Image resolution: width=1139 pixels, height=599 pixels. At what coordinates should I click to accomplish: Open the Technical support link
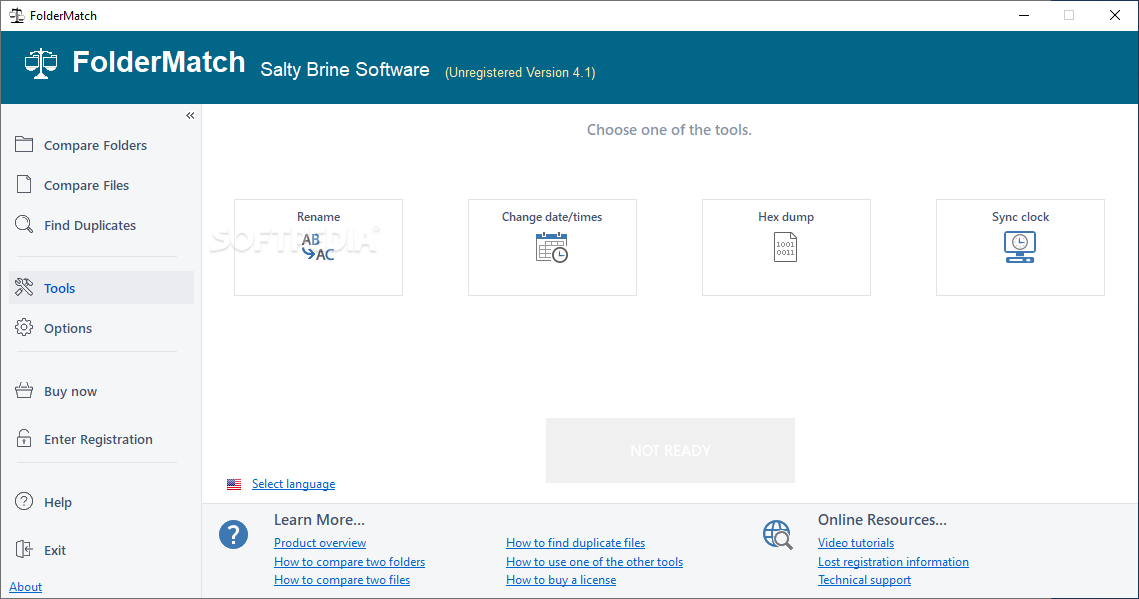point(864,580)
